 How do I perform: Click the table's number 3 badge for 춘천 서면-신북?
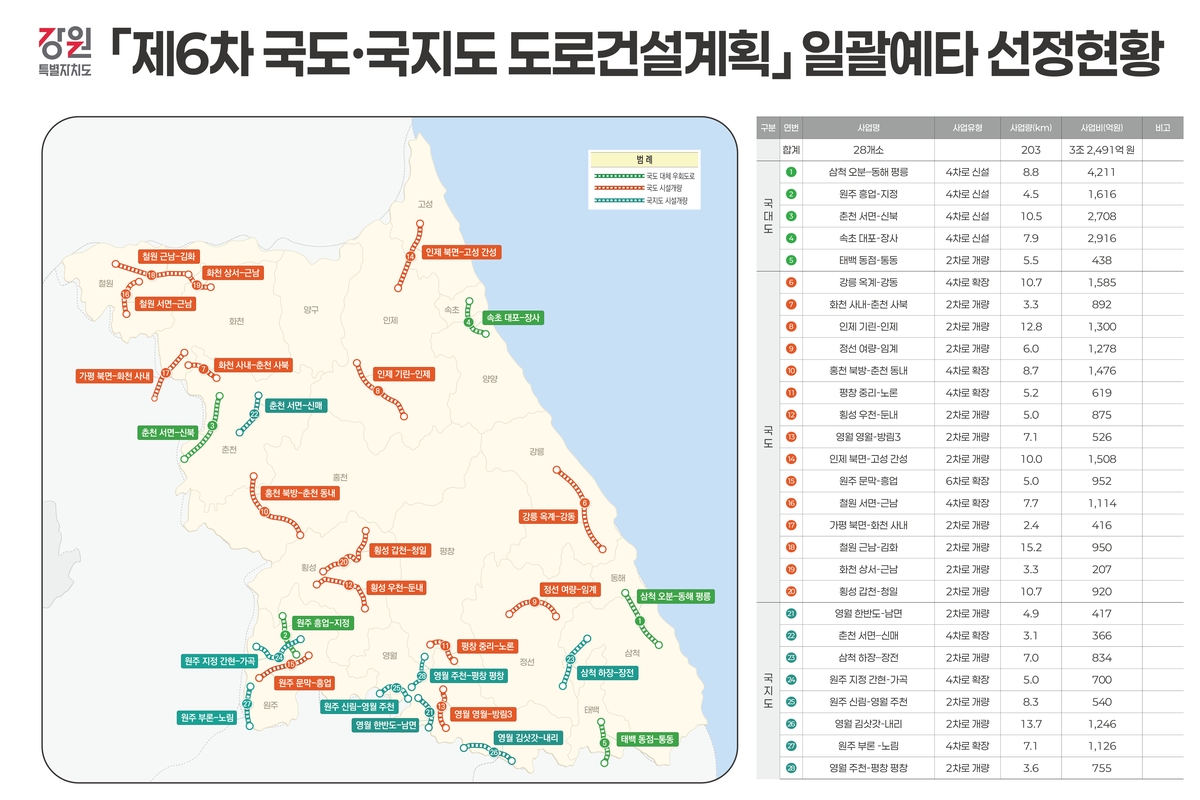[791, 216]
